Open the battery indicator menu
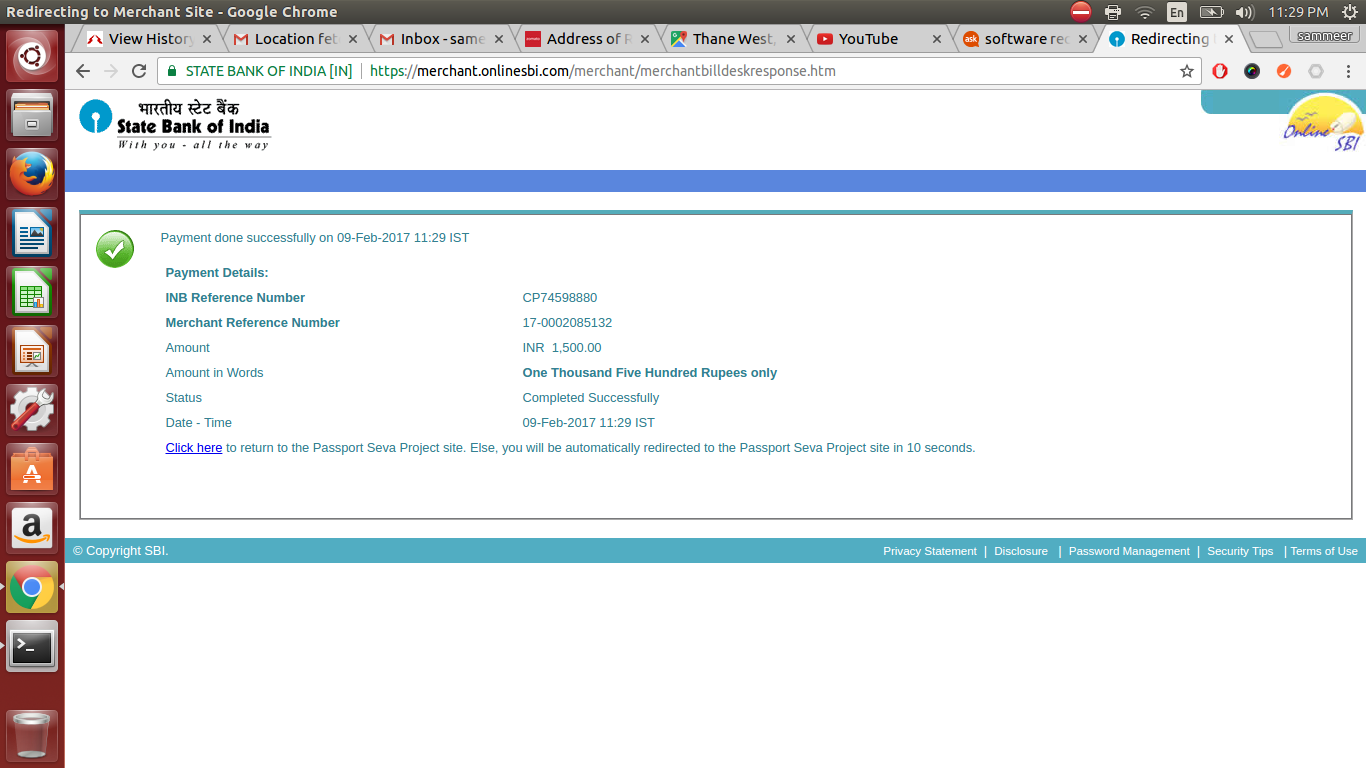The width and height of the screenshot is (1366, 768). pyautogui.click(x=1211, y=12)
